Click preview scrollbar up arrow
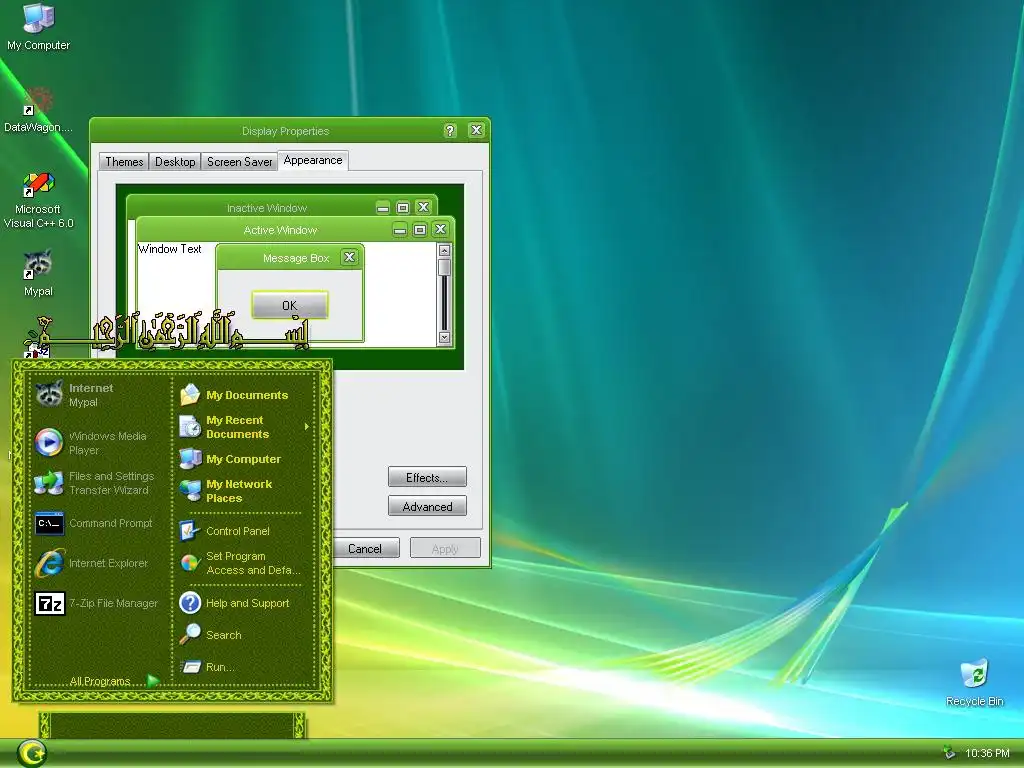Image resolution: width=1024 pixels, height=768 pixels. click(444, 251)
